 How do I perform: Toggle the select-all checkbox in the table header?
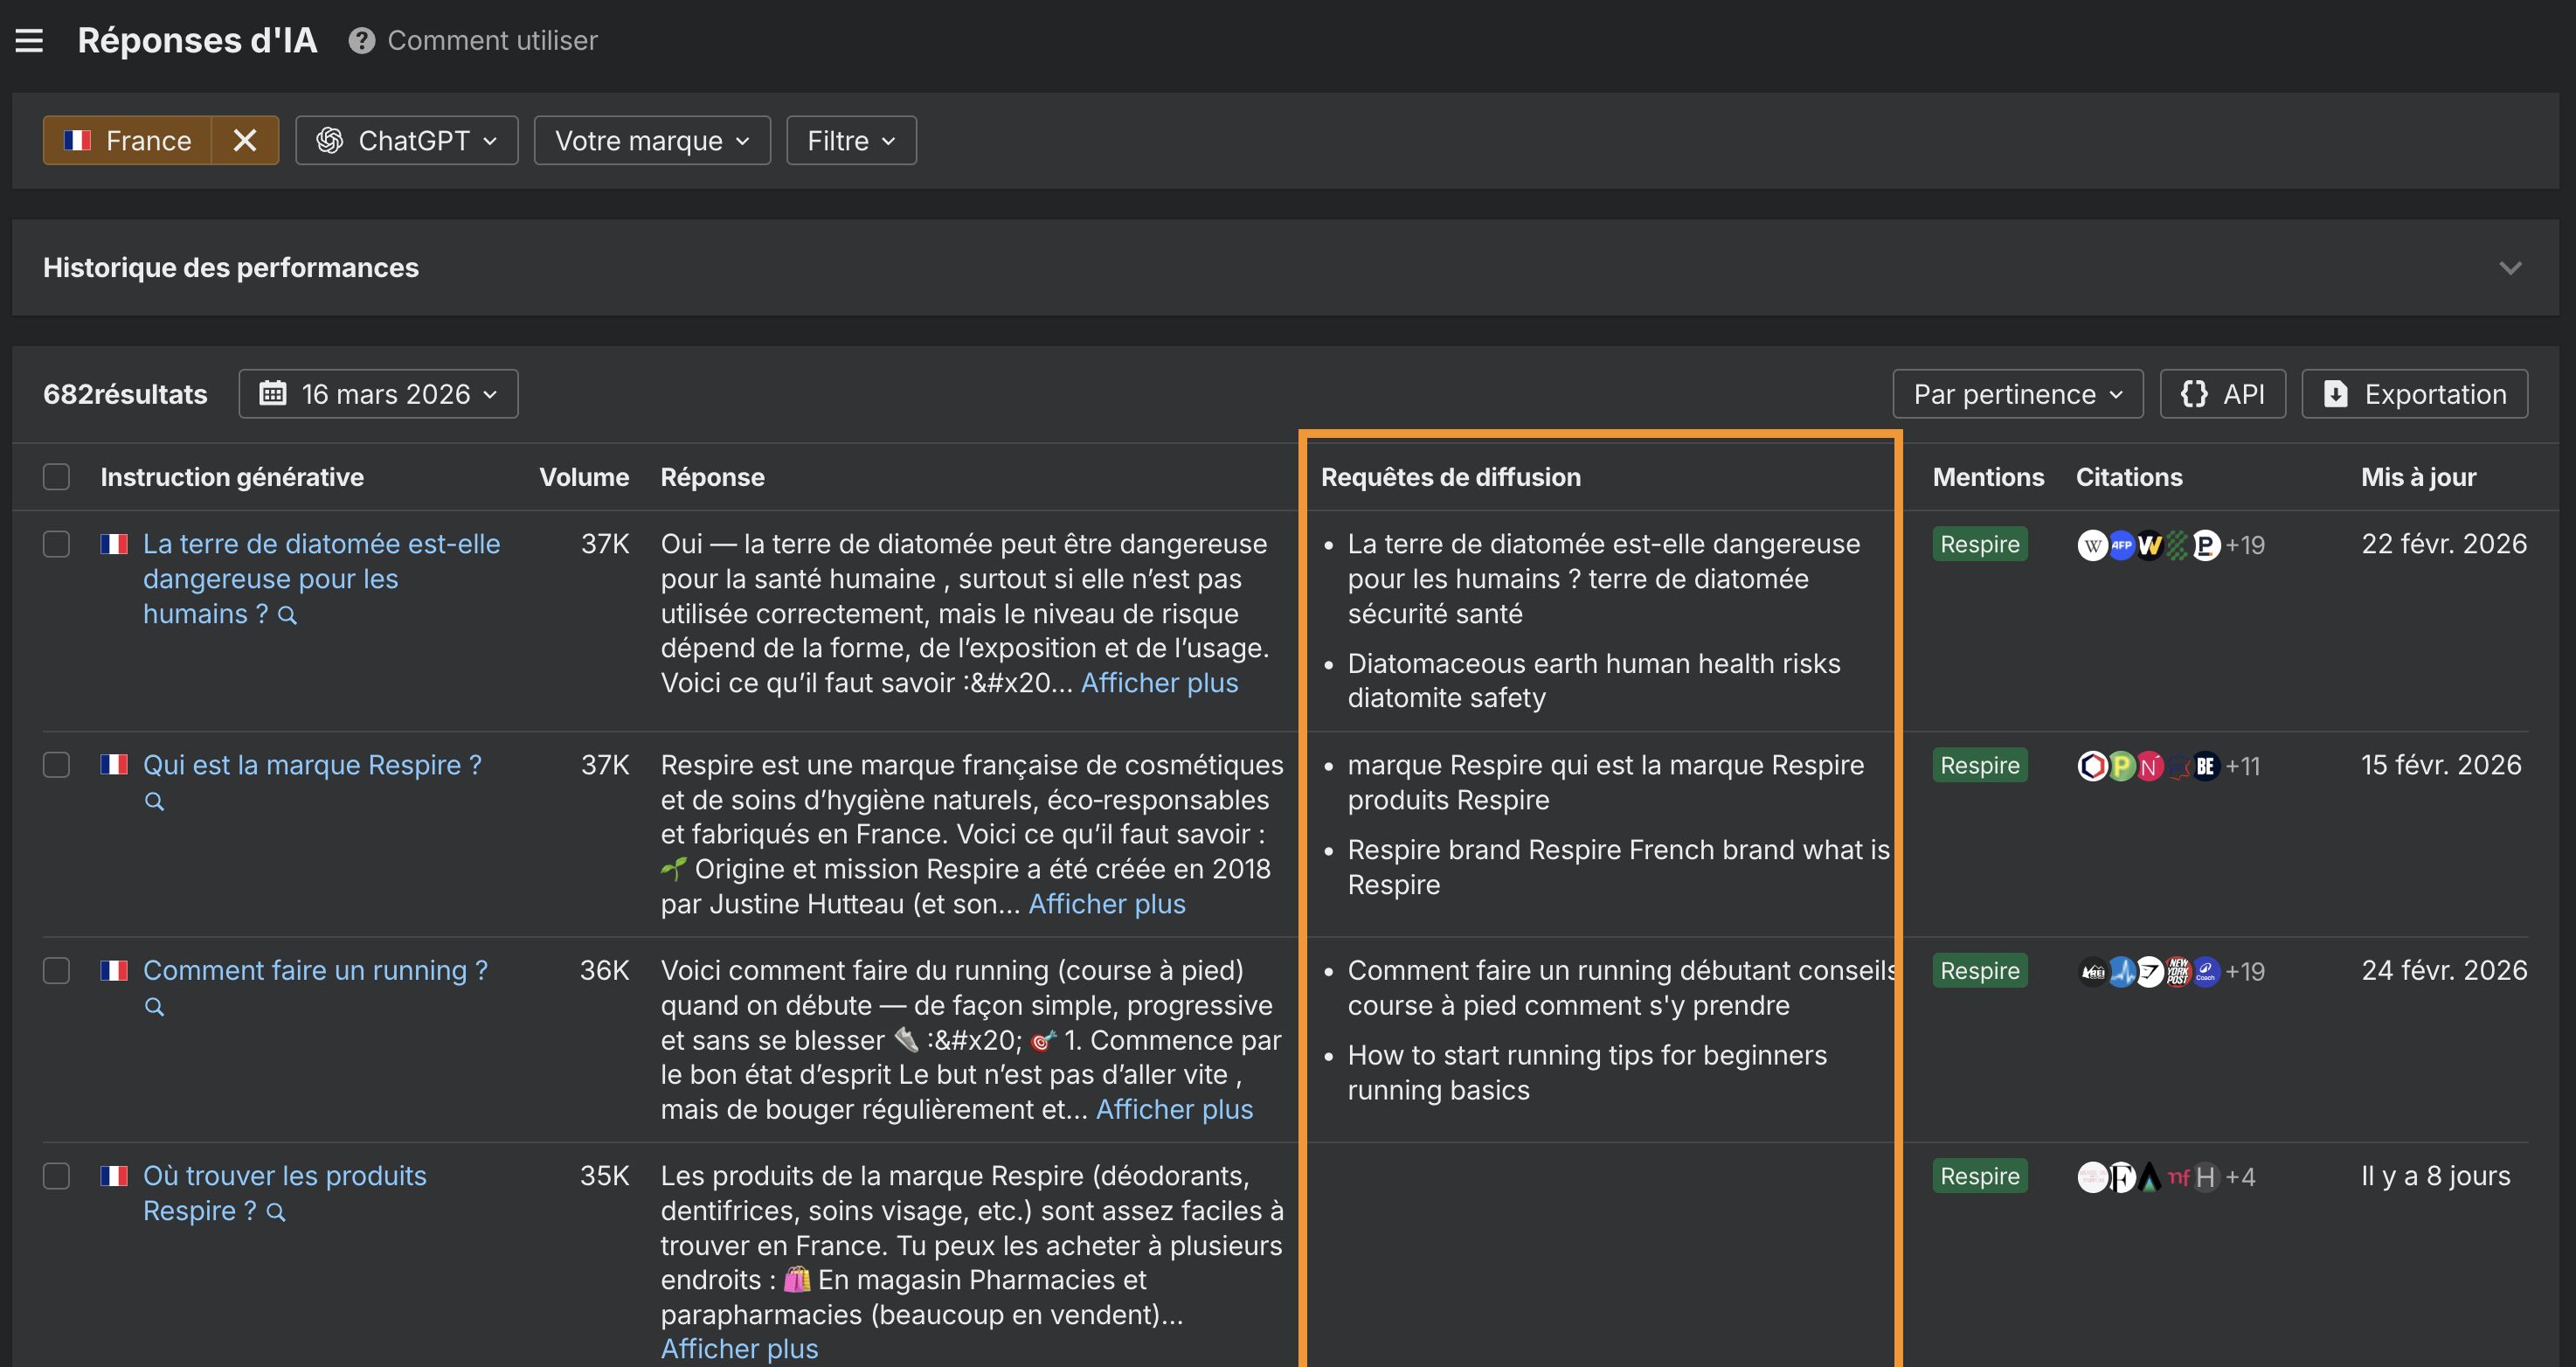pos(57,477)
